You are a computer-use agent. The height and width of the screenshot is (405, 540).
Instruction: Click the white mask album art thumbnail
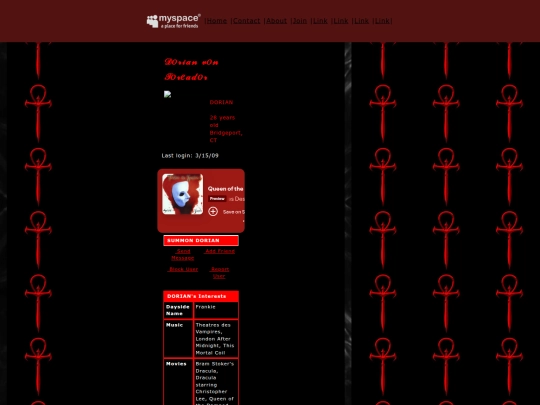(183, 194)
